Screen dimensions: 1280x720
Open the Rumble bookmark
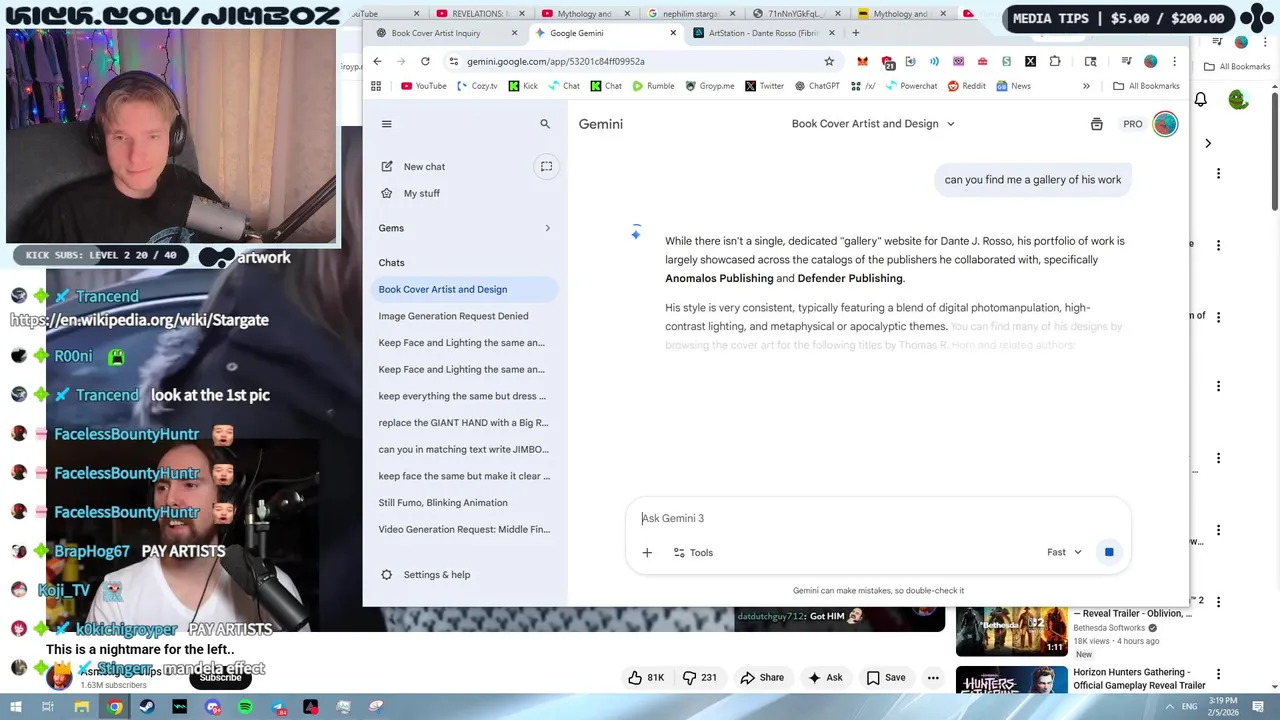coord(653,86)
